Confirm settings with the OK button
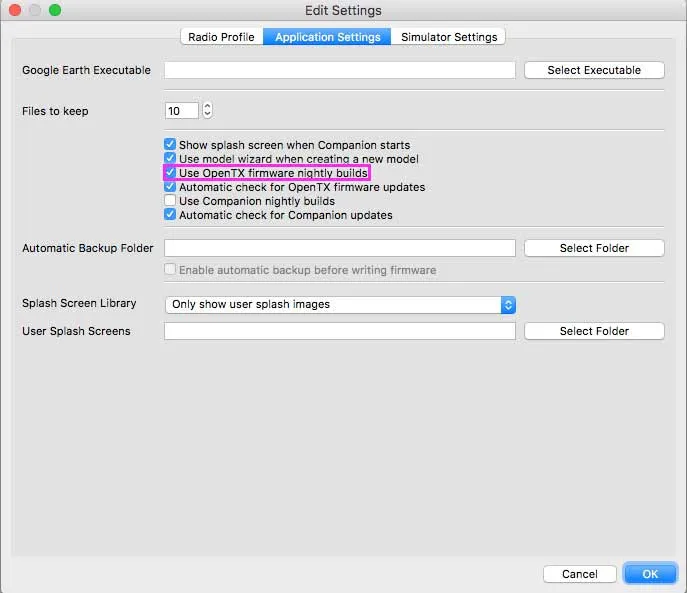The height and width of the screenshot is (593, 687). [x=650, y=574]
